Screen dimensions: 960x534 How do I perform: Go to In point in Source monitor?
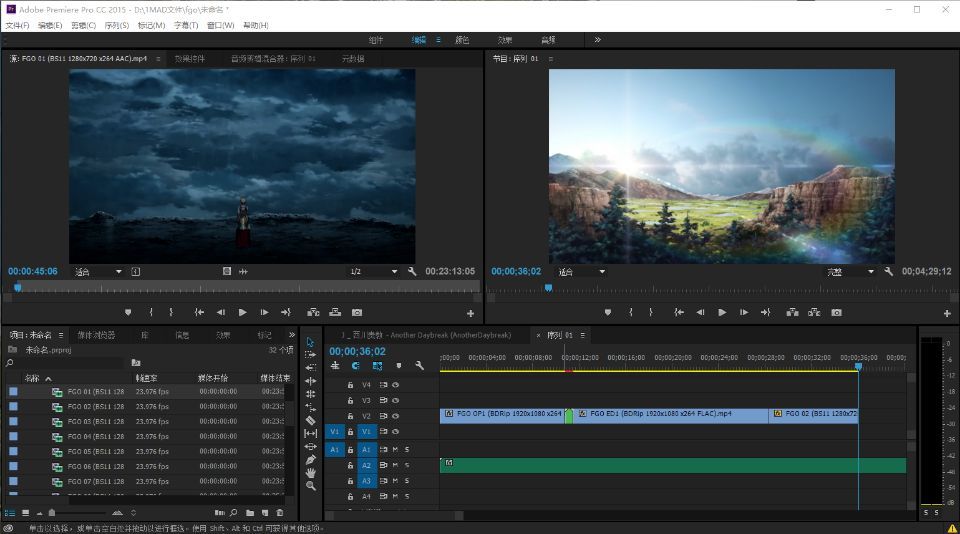click(x=199, y=312)
